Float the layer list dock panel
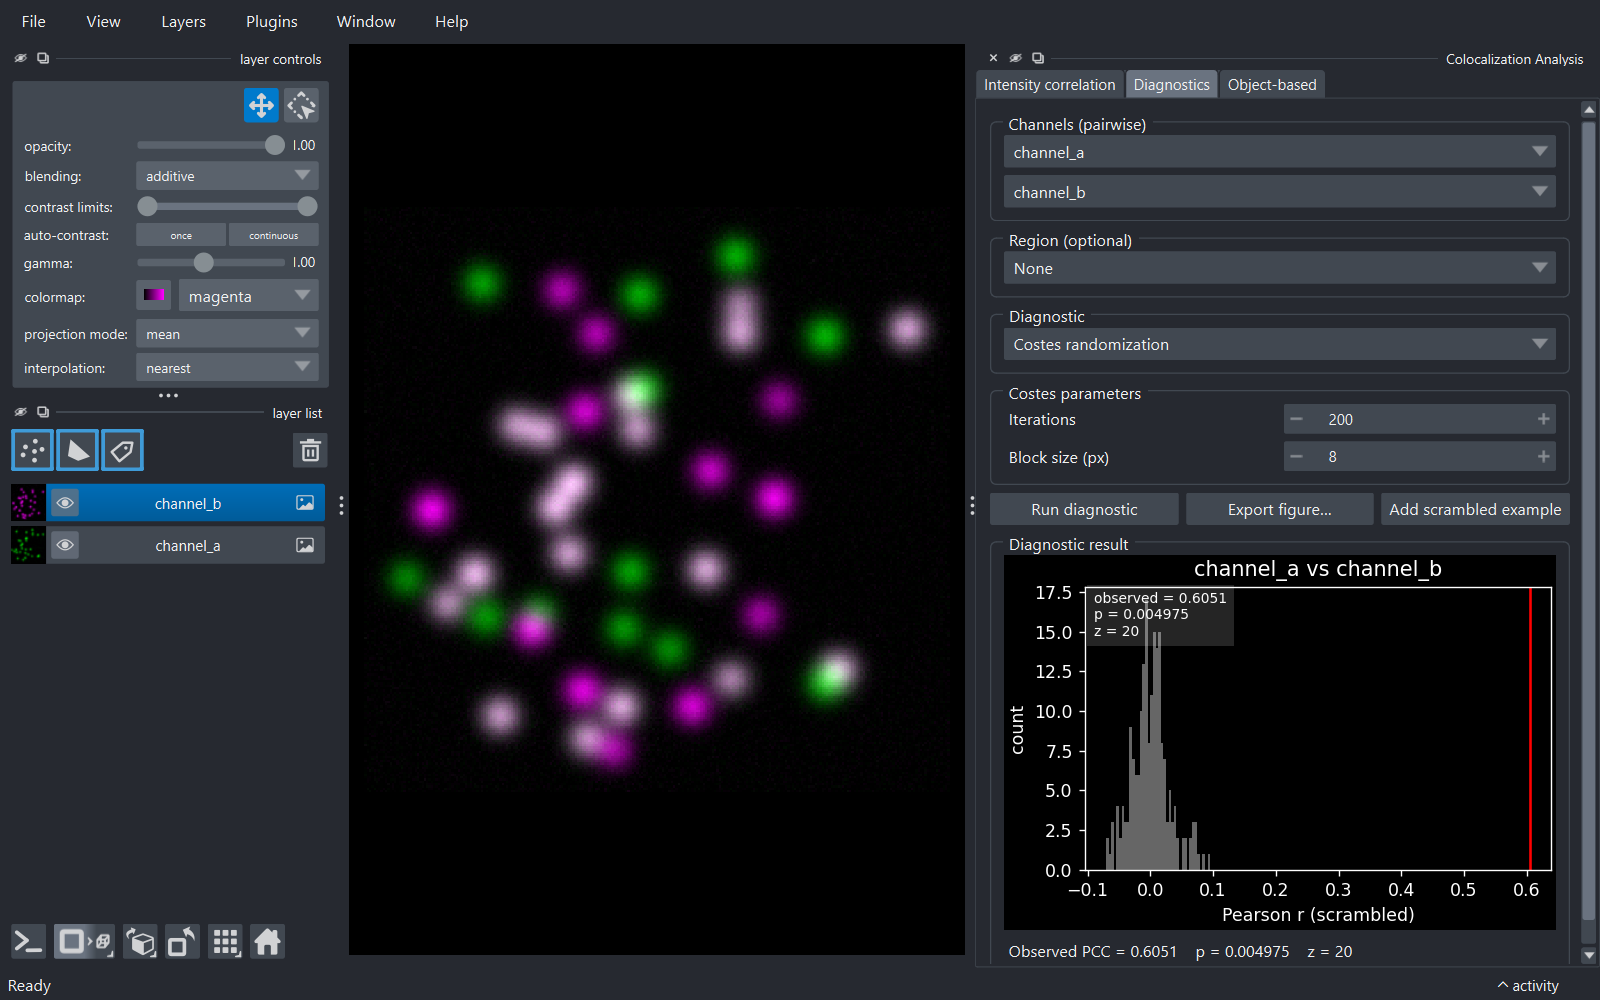The width and height of the screenshot is (1600, 1000). (x=43, y=412)
